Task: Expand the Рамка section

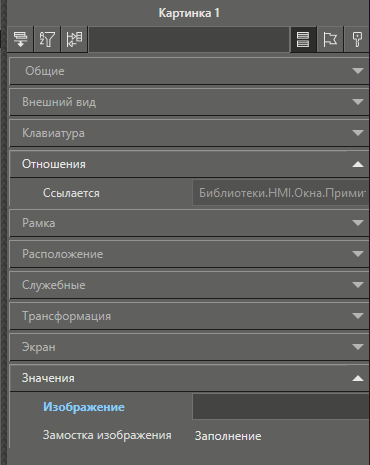Action: pyautogui.click(x=189, y=223)
